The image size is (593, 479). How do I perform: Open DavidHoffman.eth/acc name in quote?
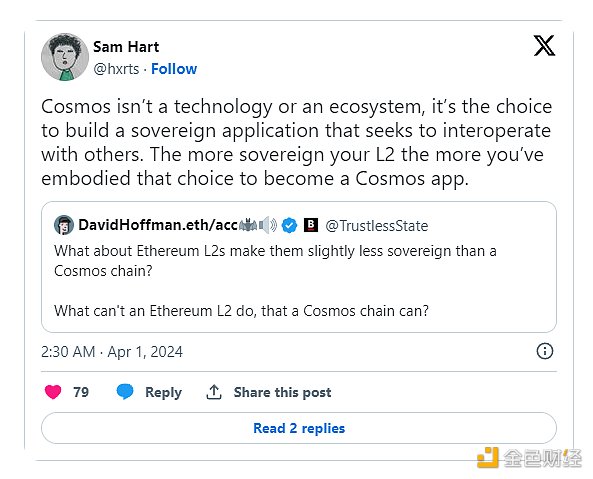coord(158,225)
